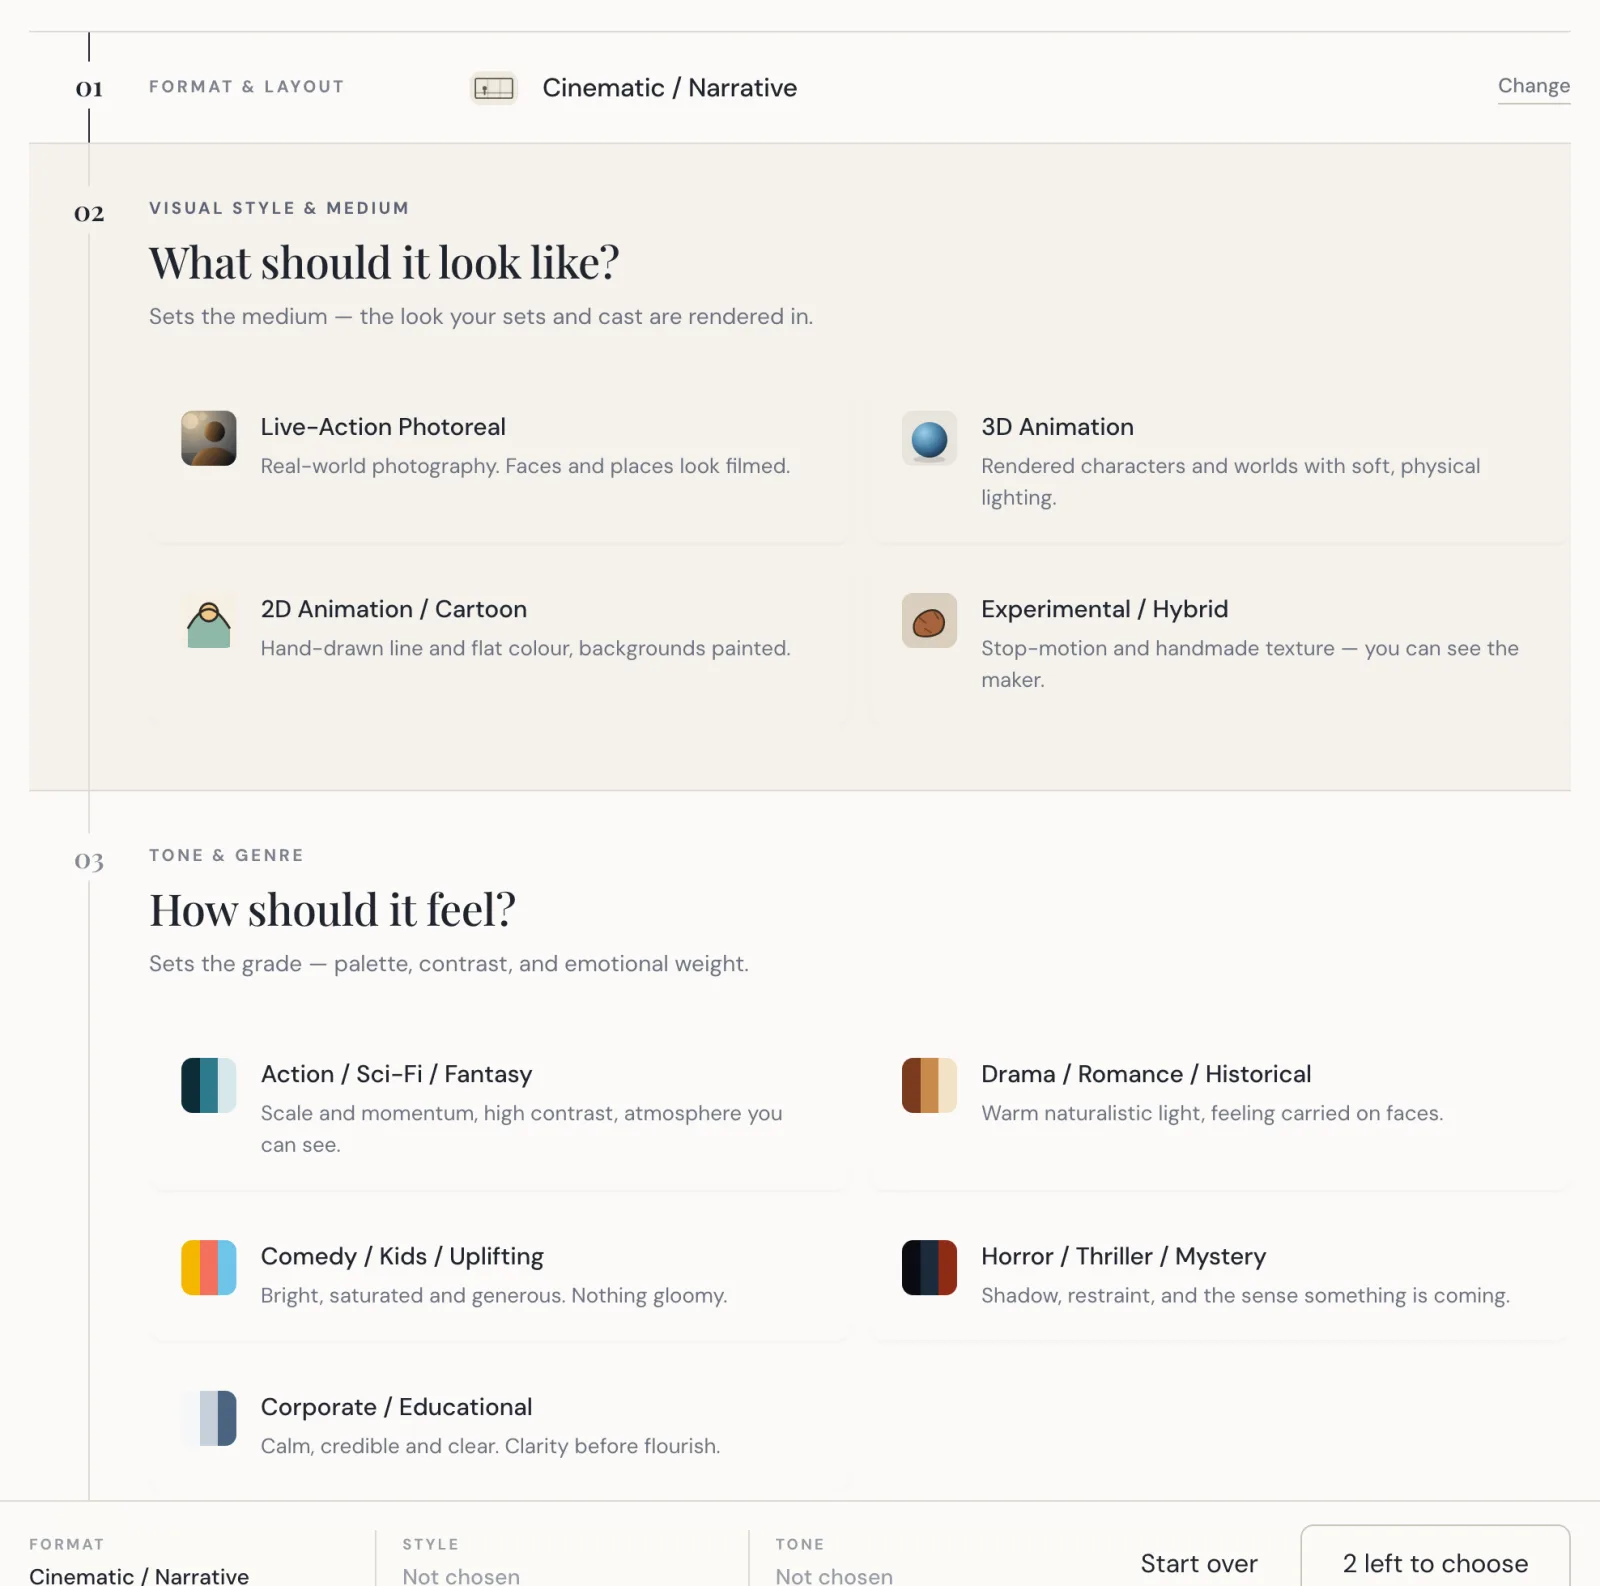Click the Comedy / Kids / Uplifting title
This screenshot has width=1600, height=1586.
tap(402, 1257)
